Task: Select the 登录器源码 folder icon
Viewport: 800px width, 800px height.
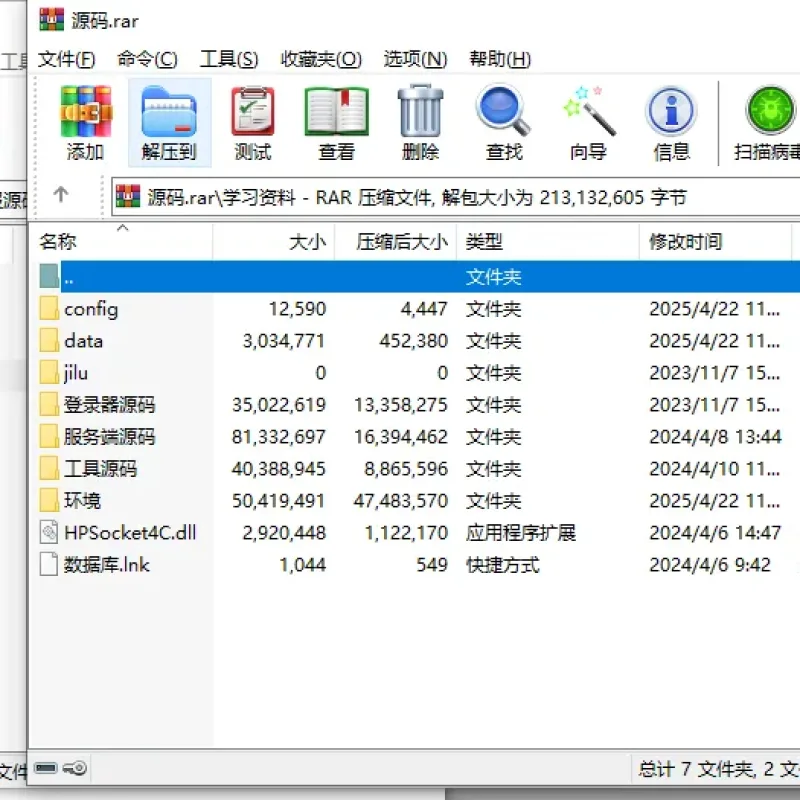Action: (49, 404)
